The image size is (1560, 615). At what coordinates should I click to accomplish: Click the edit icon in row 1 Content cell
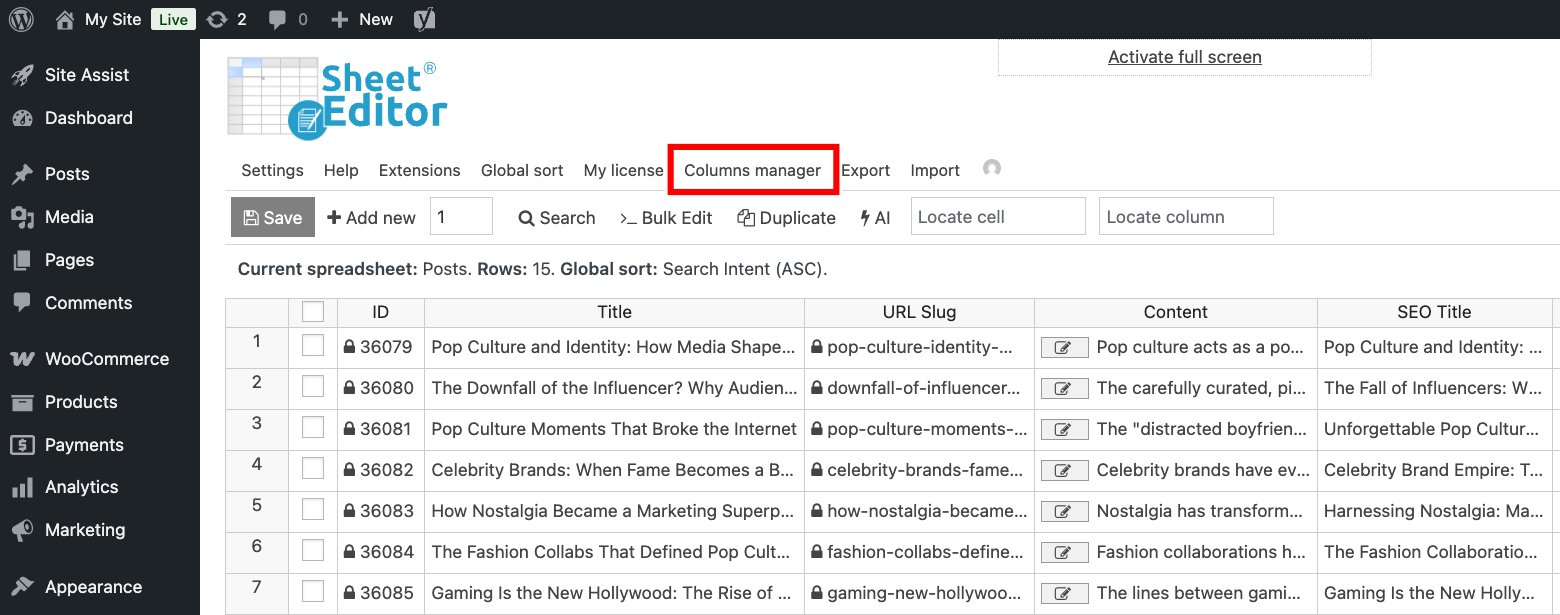(x=1063, y=346)
